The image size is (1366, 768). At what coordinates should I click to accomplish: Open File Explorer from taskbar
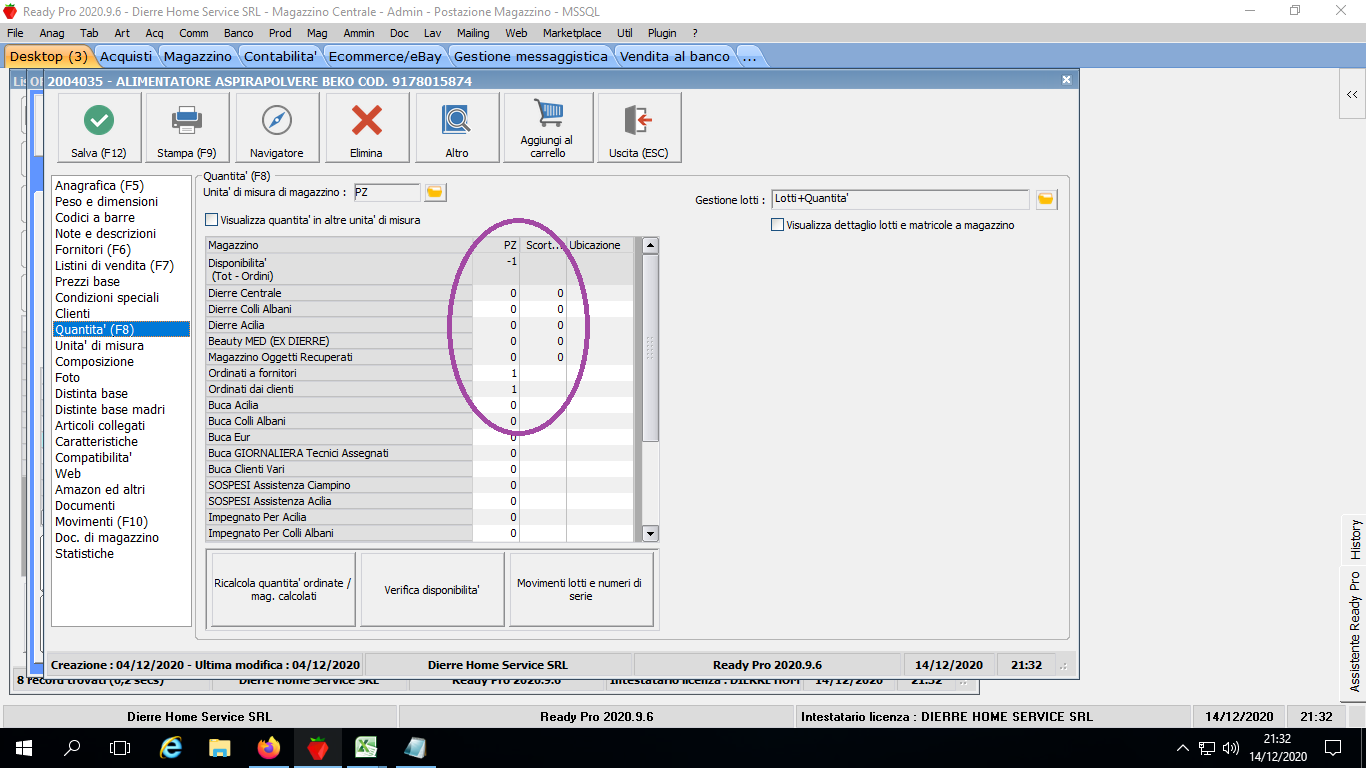220,747
